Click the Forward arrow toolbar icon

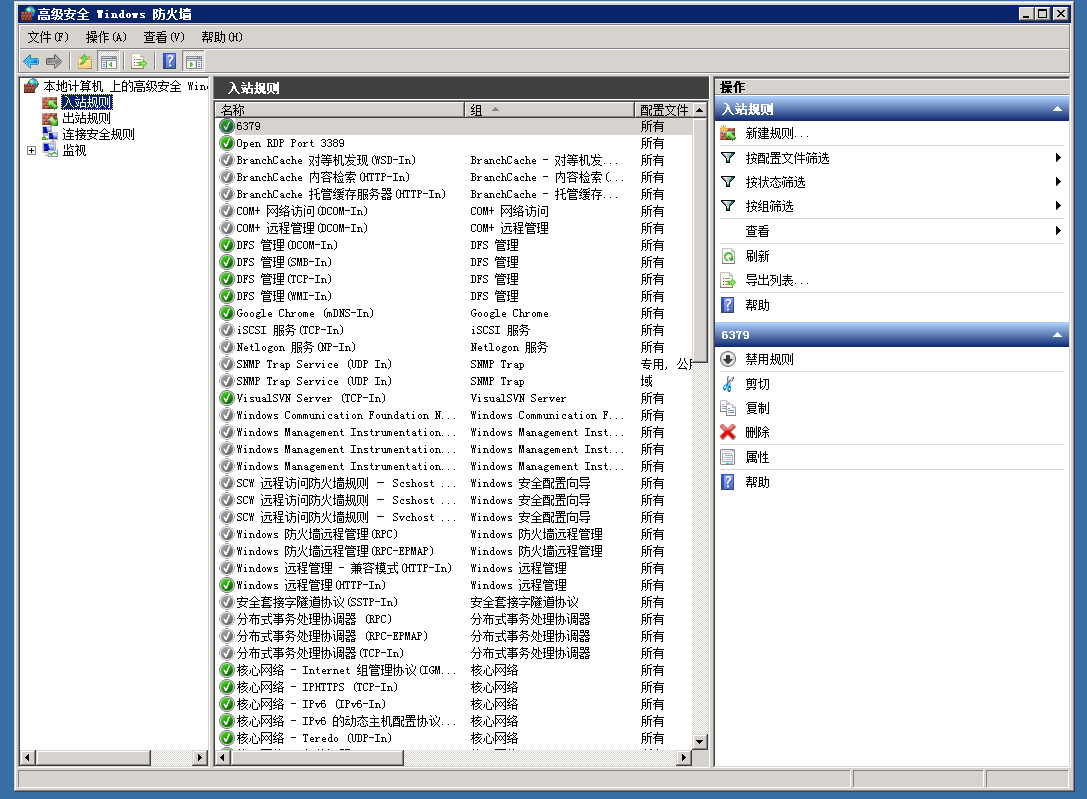click(x=54, y=62)
